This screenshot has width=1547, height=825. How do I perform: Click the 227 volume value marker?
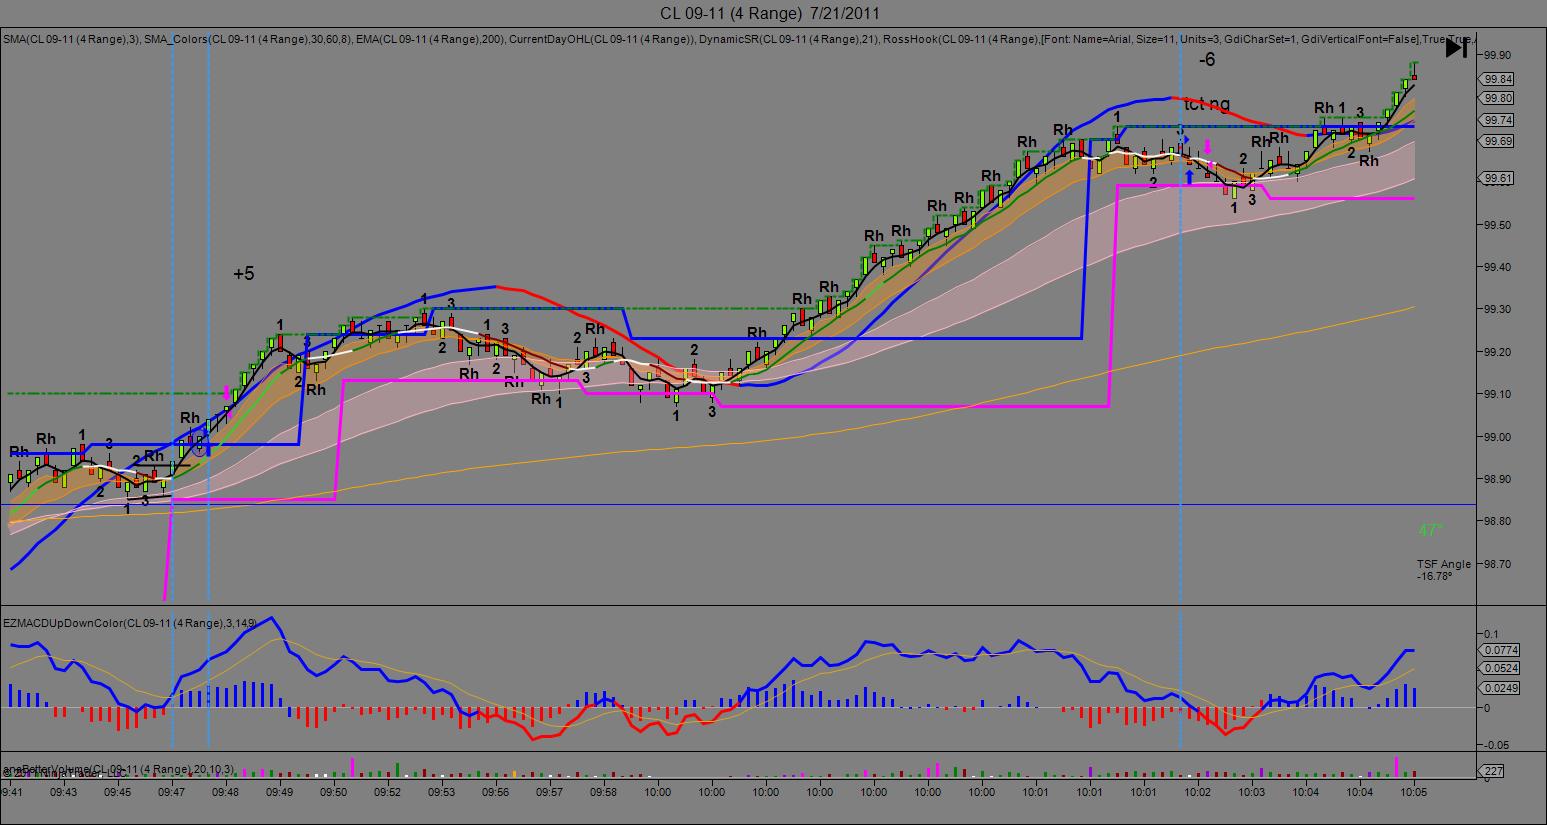pyautogui.click(x=1493, y=770)
